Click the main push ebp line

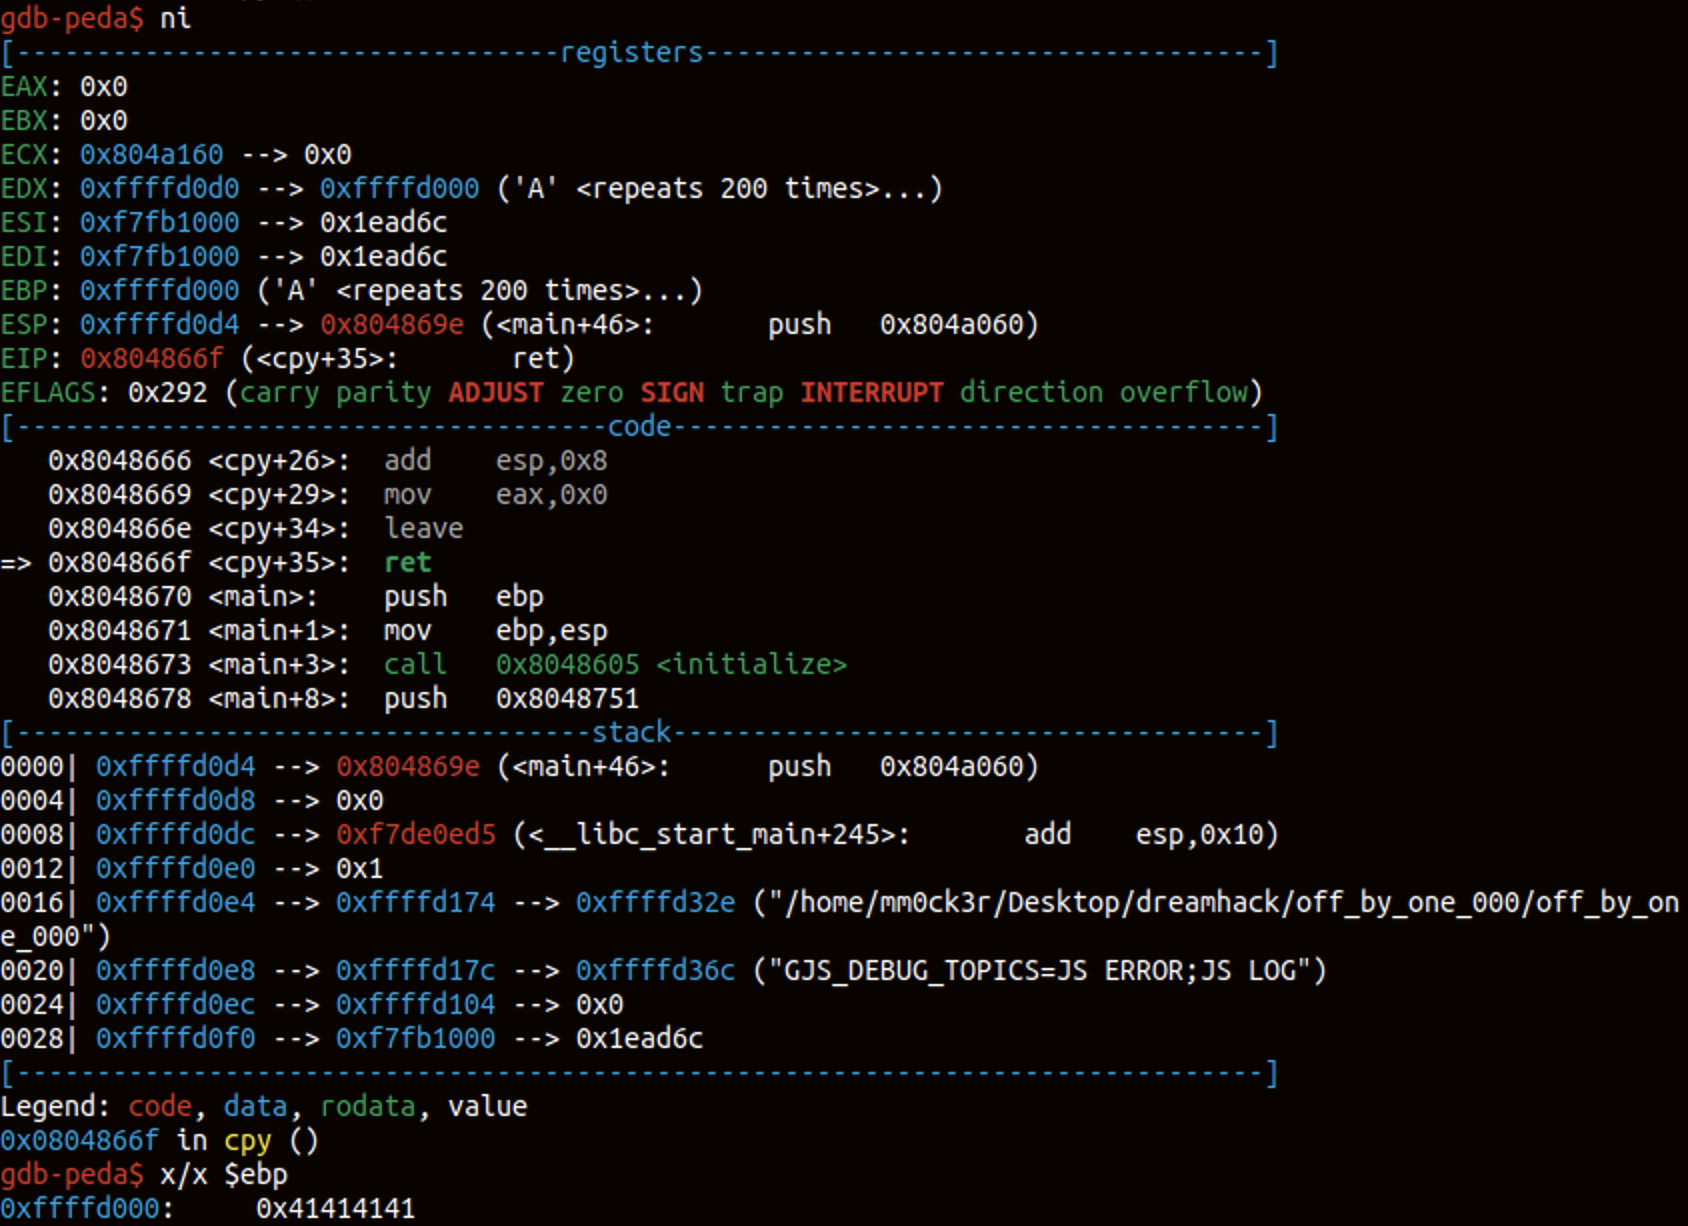pyautogui.click(x=296, y=597)
